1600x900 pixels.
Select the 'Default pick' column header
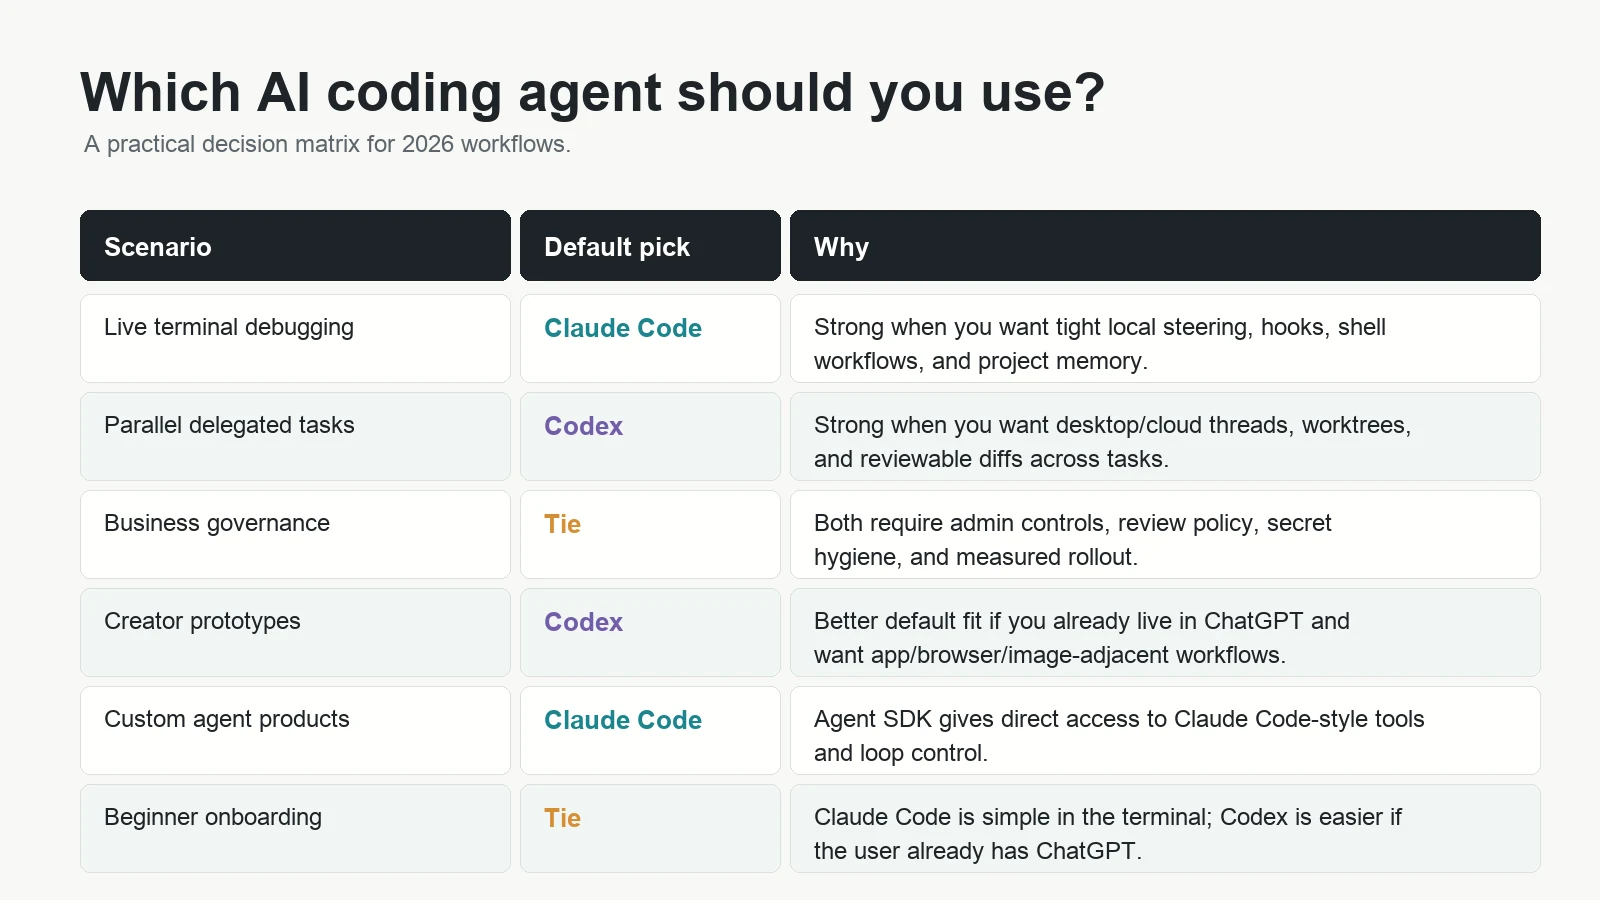tap(650, 246)
